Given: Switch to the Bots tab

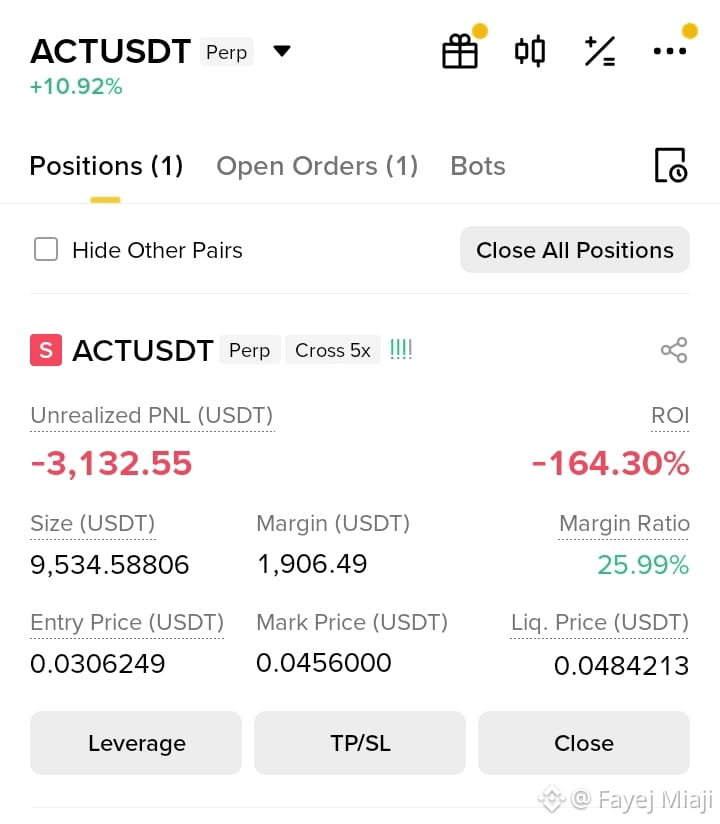Looking at the screenshot, I should coord(478,166).
